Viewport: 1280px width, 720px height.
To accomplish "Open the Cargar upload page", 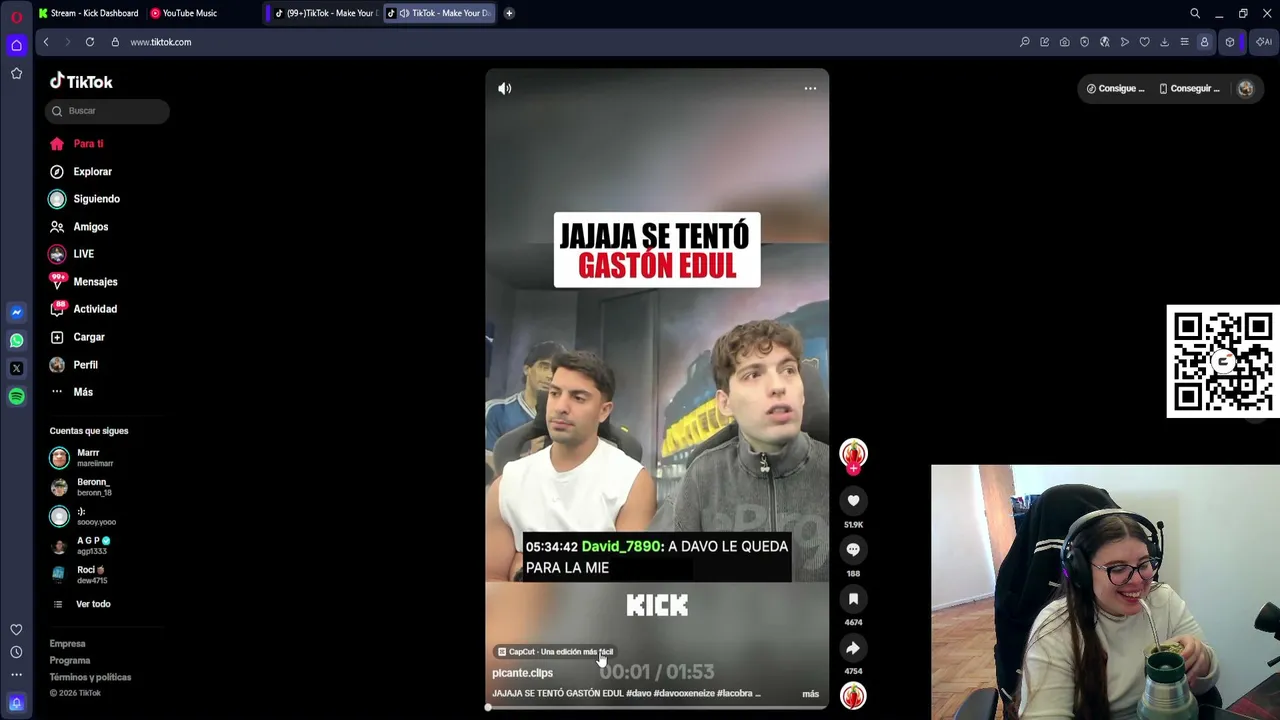I will (89, 337).
